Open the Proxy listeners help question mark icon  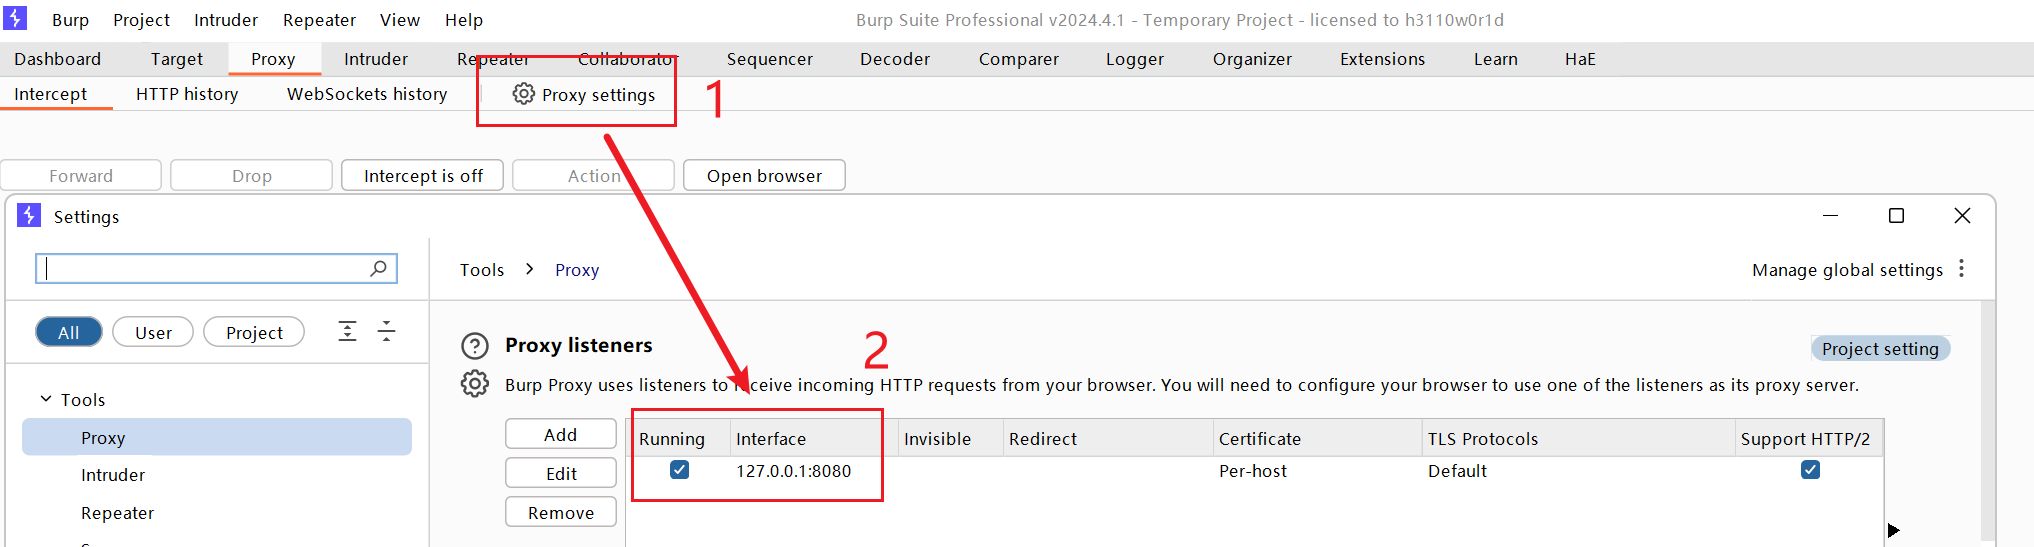click(475, 346)
